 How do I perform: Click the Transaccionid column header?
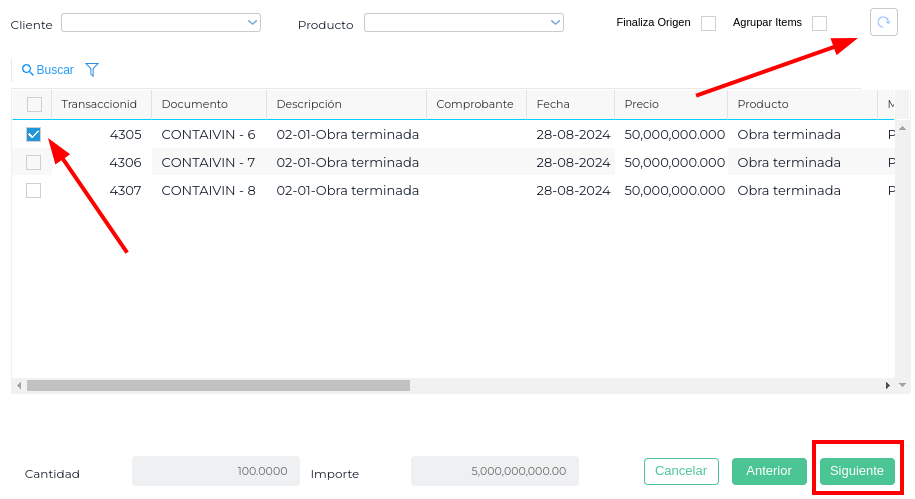tap(98, 104)
